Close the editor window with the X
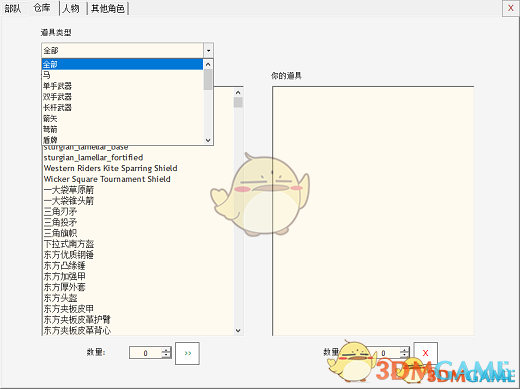Screen dimensions: 520x389 [x=510, y=8]
